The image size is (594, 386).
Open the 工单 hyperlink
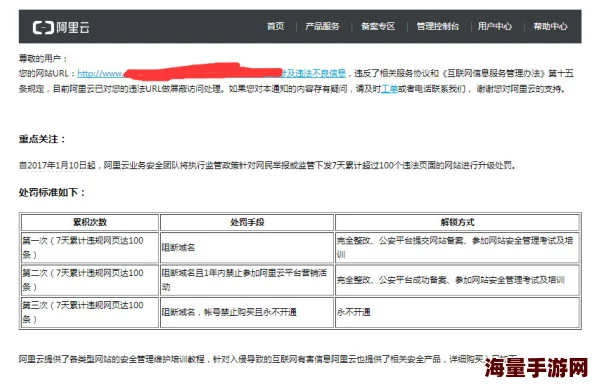pyautogui.click(x=389, y=89)
